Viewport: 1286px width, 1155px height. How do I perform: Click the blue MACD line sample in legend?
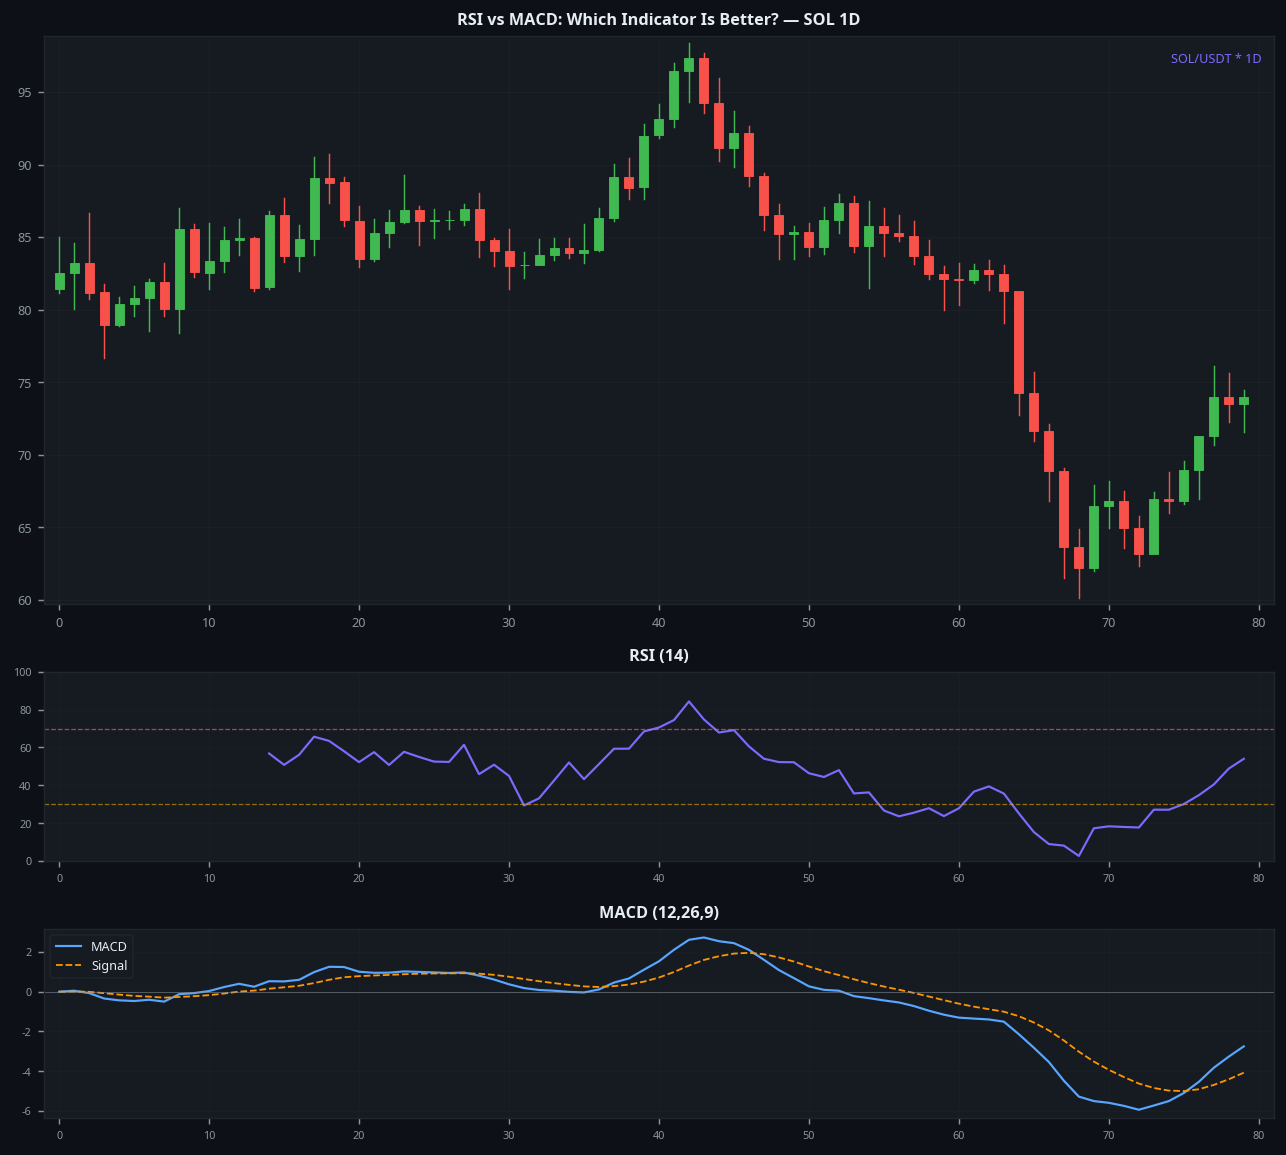[68, 947]
